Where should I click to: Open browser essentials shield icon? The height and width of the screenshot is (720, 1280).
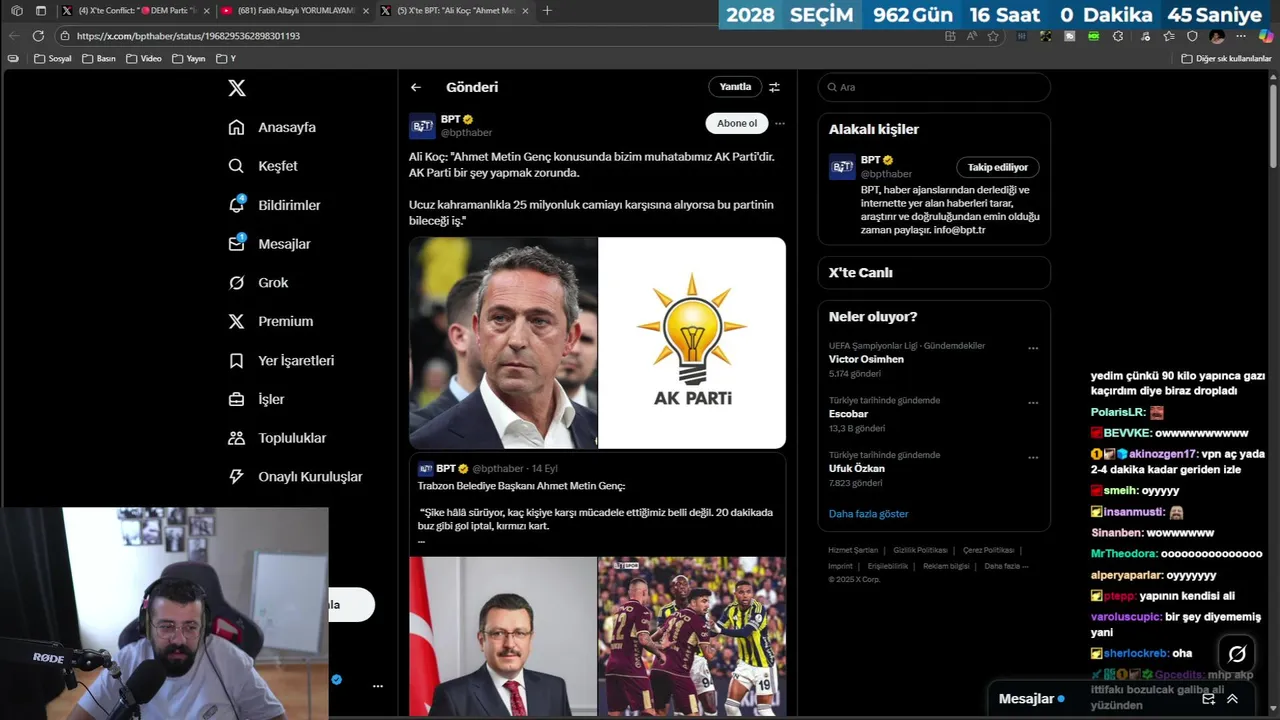[x=1192, y=36]
